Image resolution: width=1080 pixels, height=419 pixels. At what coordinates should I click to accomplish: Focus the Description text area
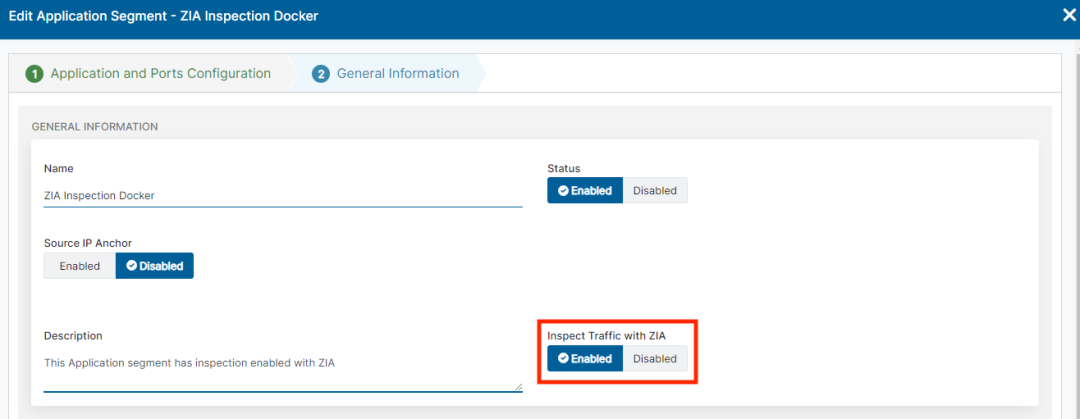pyautogui.click(x=282, y=368)
